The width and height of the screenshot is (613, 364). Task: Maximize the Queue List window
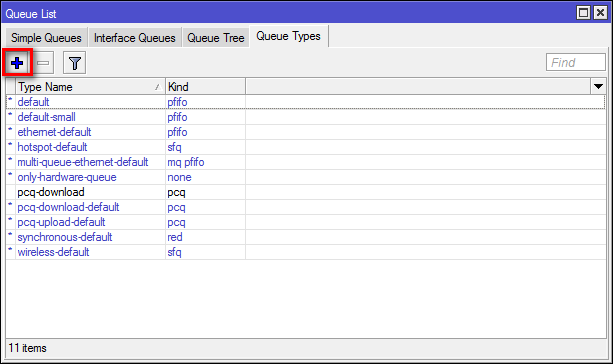(x=583, y=13)
